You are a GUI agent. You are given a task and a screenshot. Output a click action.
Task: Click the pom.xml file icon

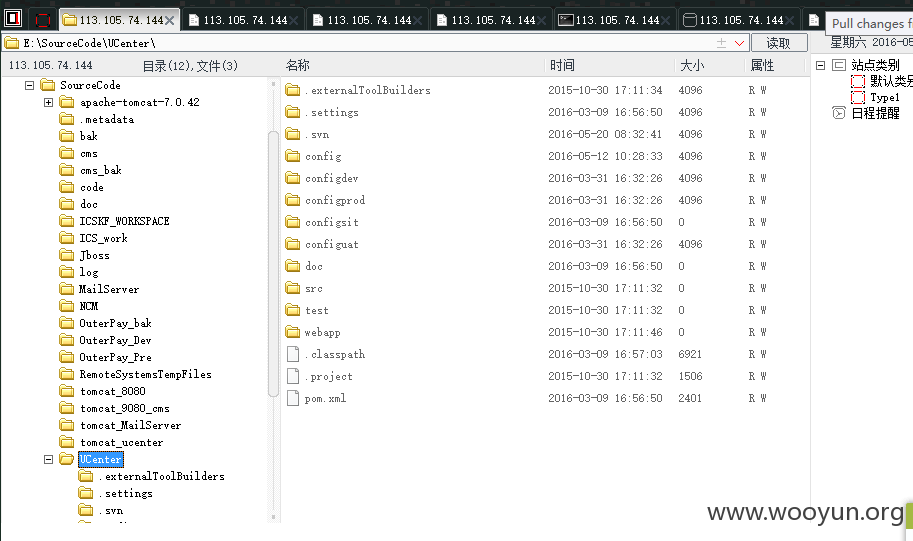(x=293, y=398)
